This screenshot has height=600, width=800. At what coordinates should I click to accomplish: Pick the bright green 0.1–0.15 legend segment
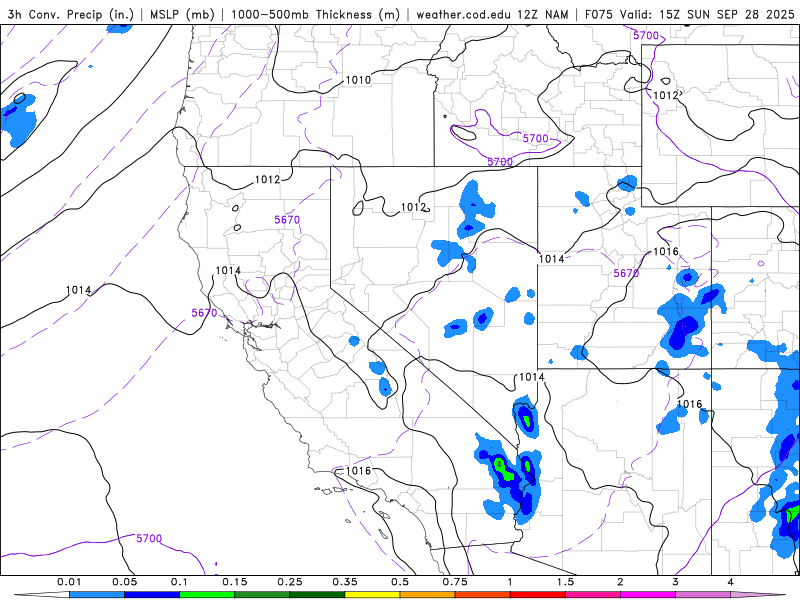tap(207, 594)
